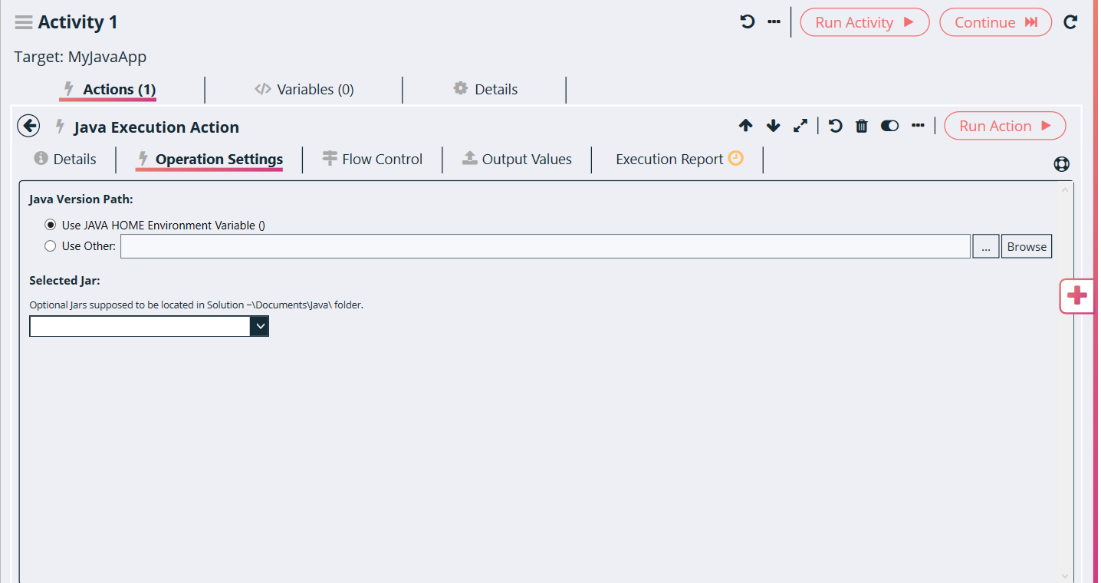Refresh using the circular arrow at top right
This screenshot has width=1101, height=583.
(x=1070, y=22)
